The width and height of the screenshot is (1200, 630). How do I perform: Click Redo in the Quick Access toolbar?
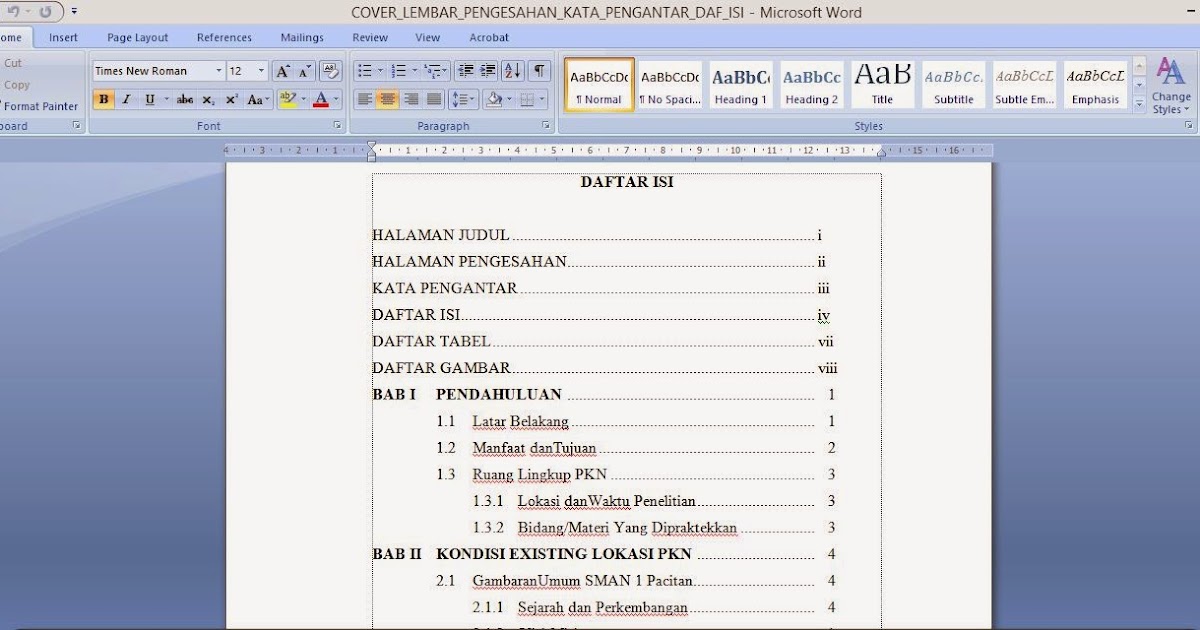(x=45, y=13)
